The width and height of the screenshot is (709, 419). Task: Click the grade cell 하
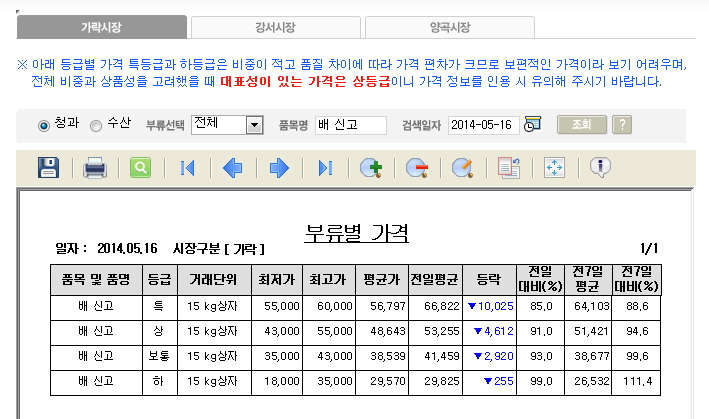(x=158, y=381)
